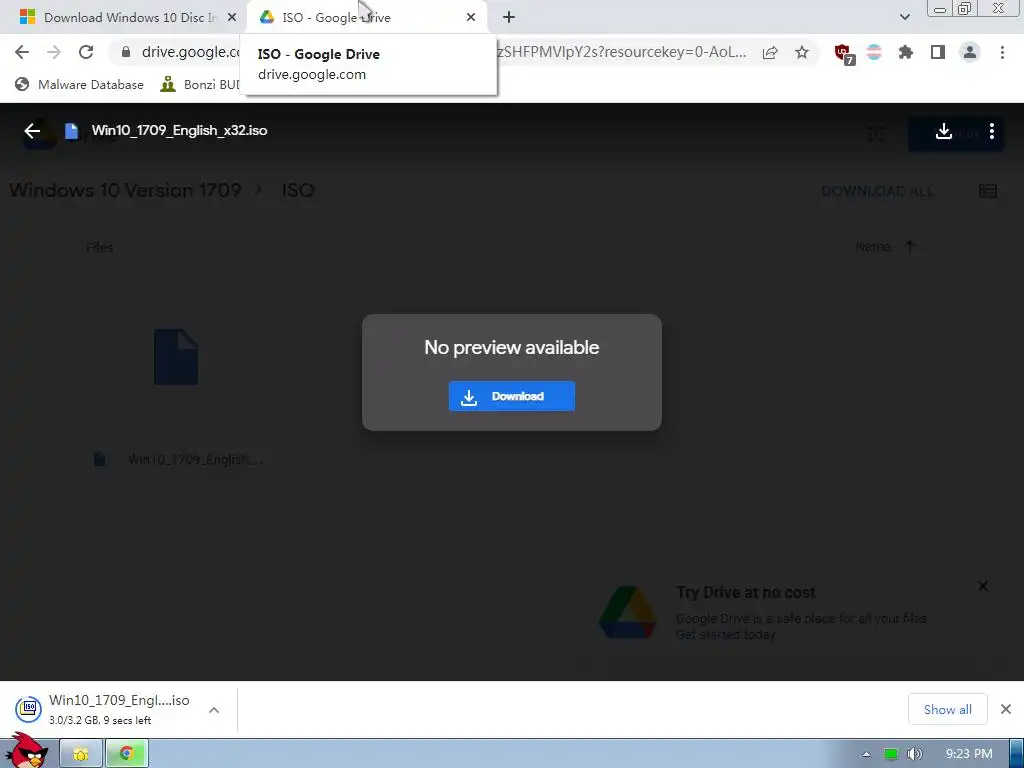Open the Extensions puzzle piece menu
The width and height of the screenshot is (1024, 768).
point(906,52)
